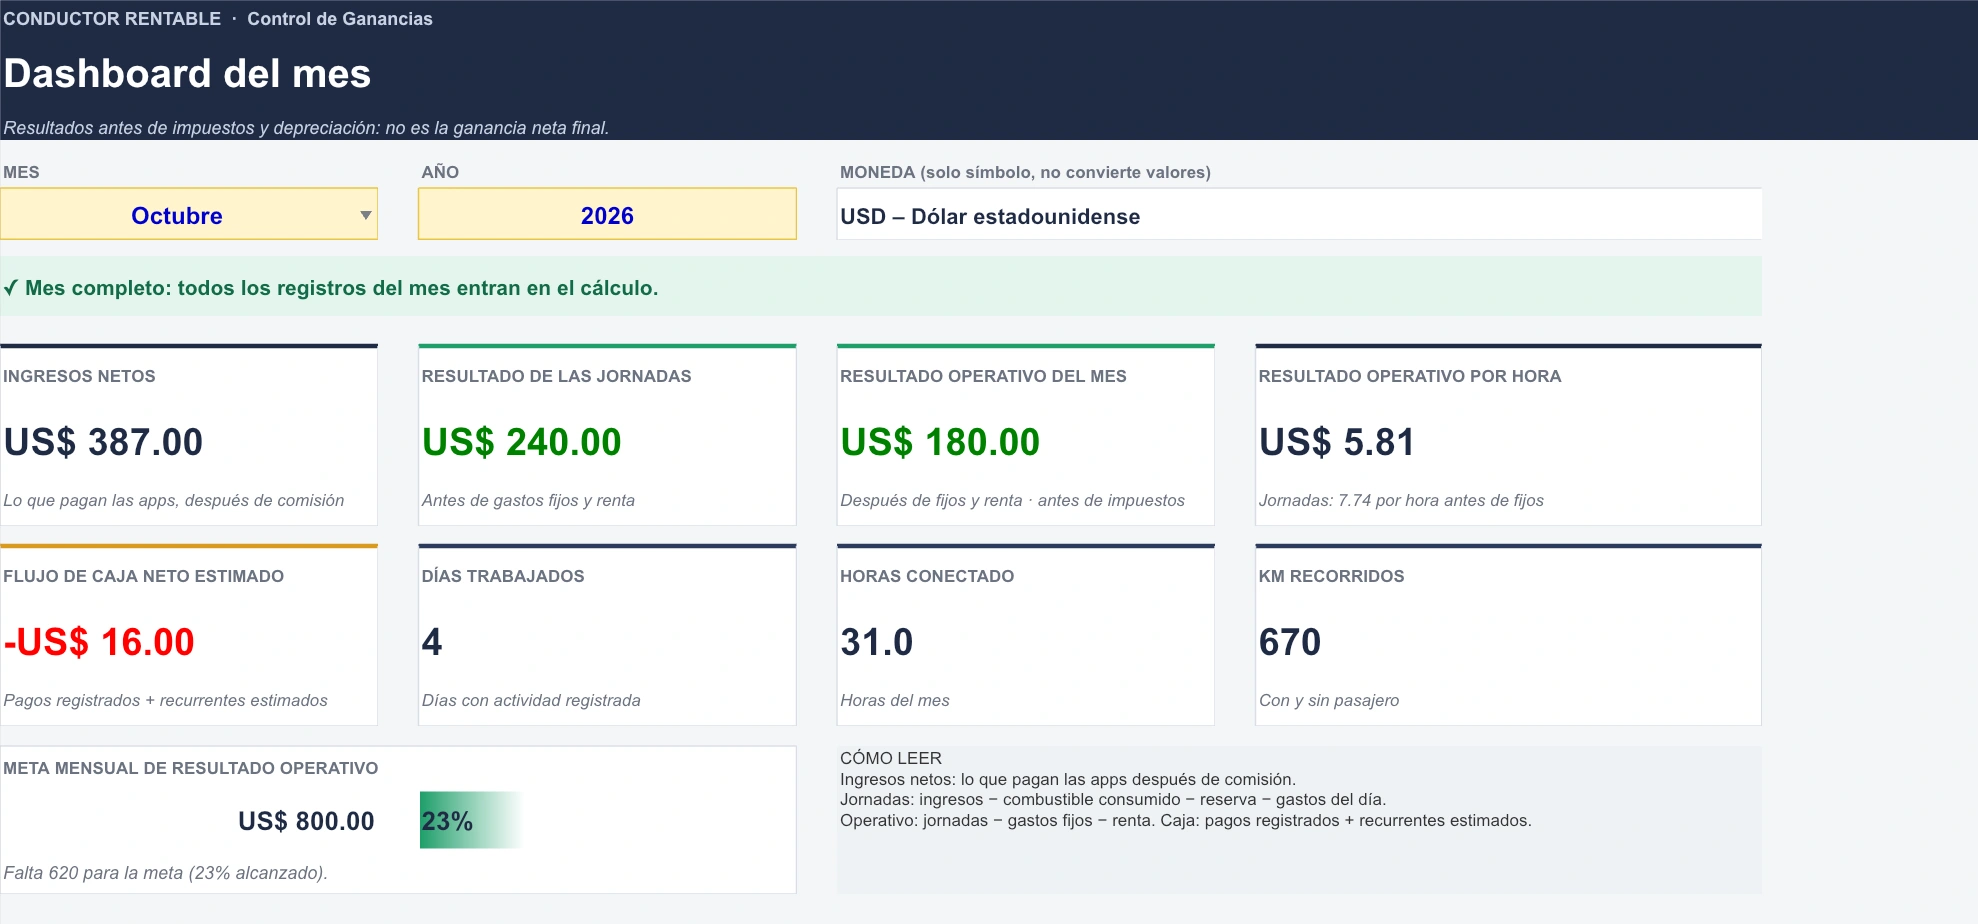Image resolution: width=1978 pixels, height=924 pixels.
Task: Click the 'FLUJO DE CAJA NETO ESTIMADO' label
Action: [143, 576]
